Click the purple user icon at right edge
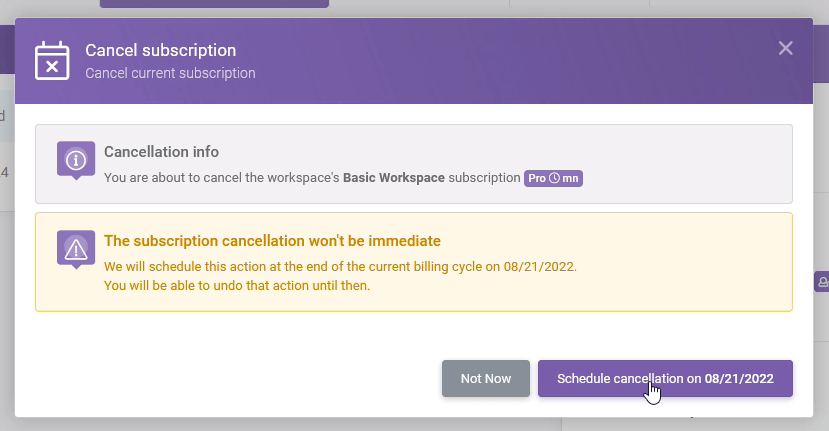The width and height of the screenshot is (829, 431). [x=823, y=282]
